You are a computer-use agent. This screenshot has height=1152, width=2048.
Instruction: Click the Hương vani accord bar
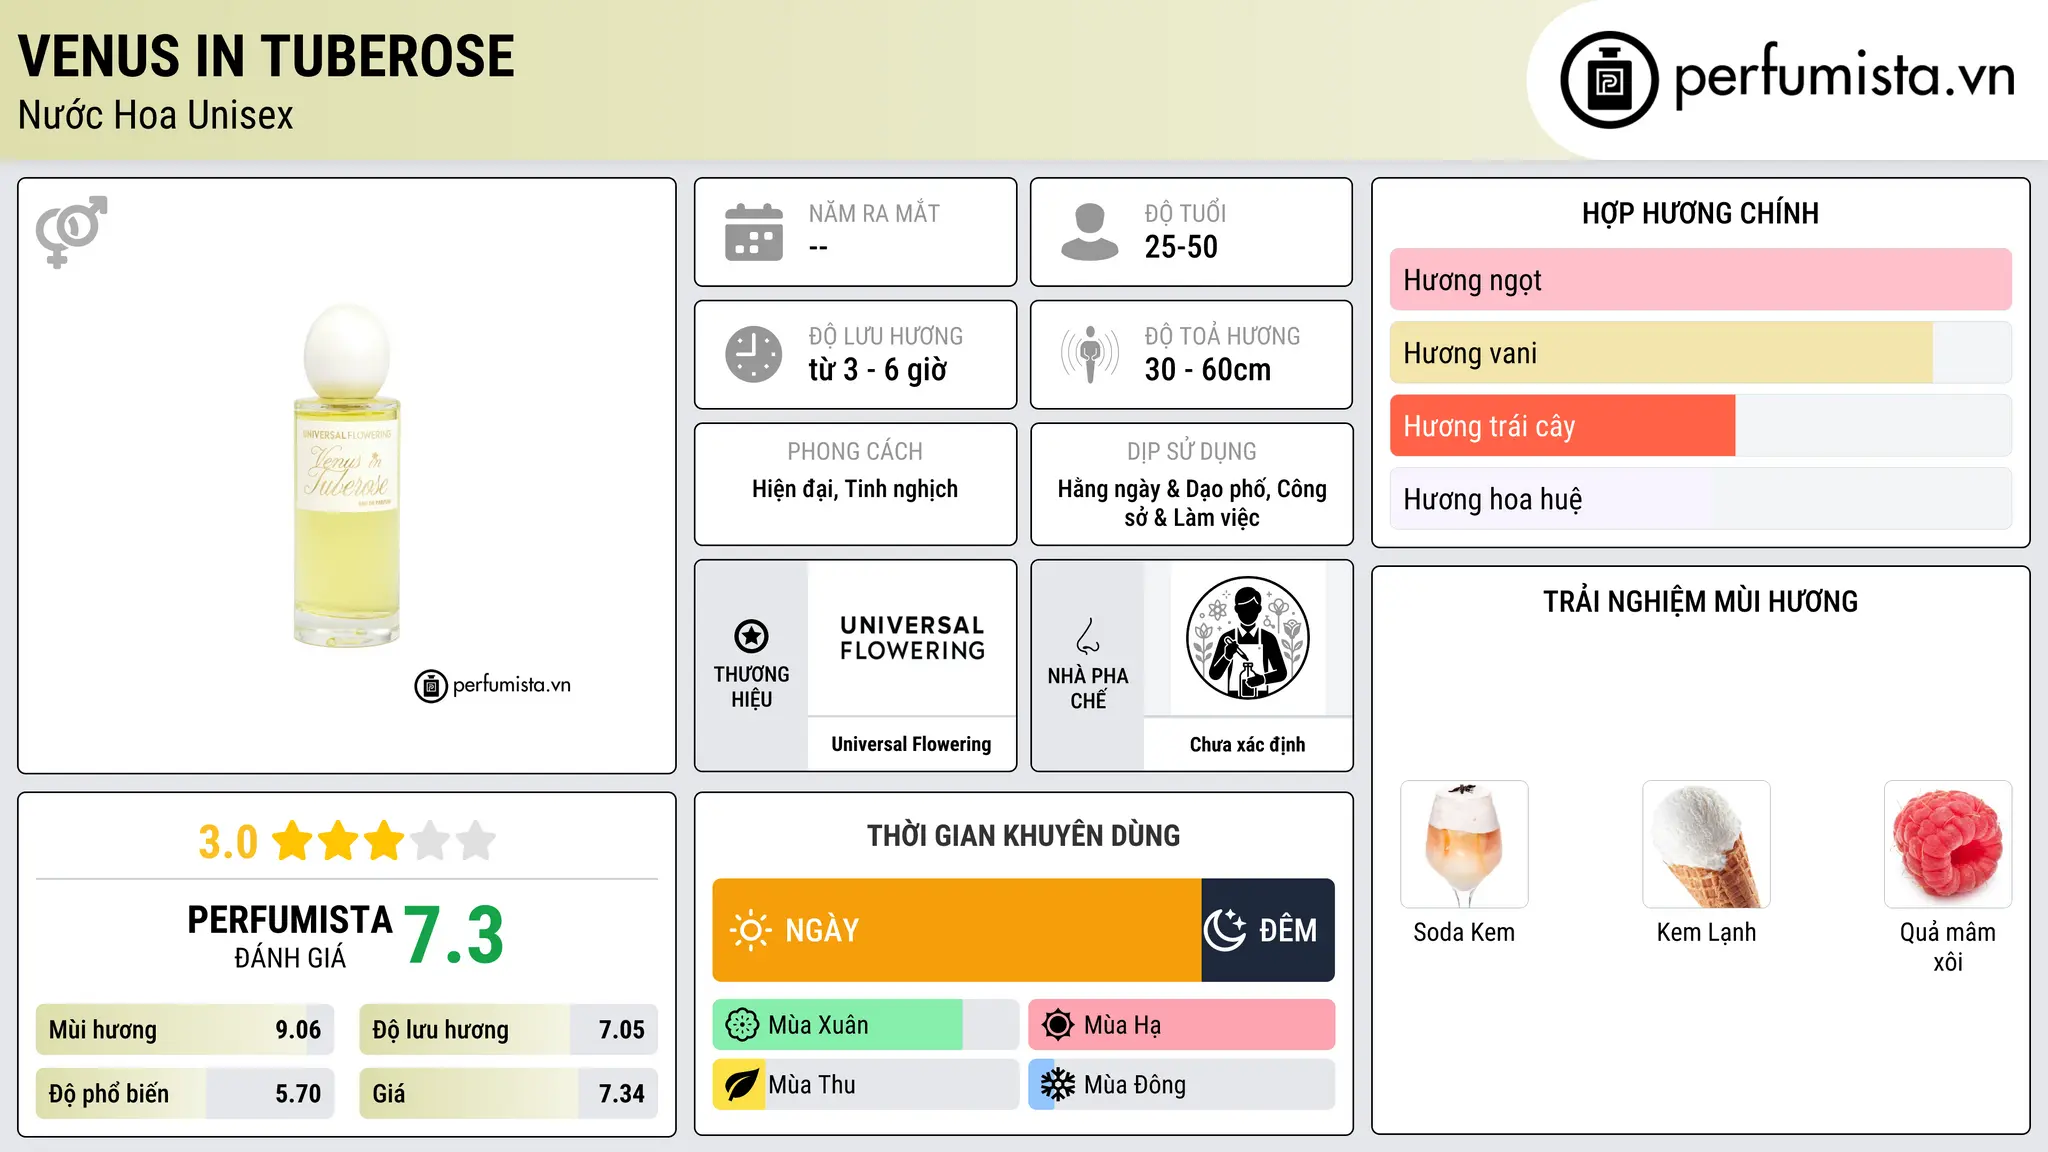click(x=1700, y=353)
